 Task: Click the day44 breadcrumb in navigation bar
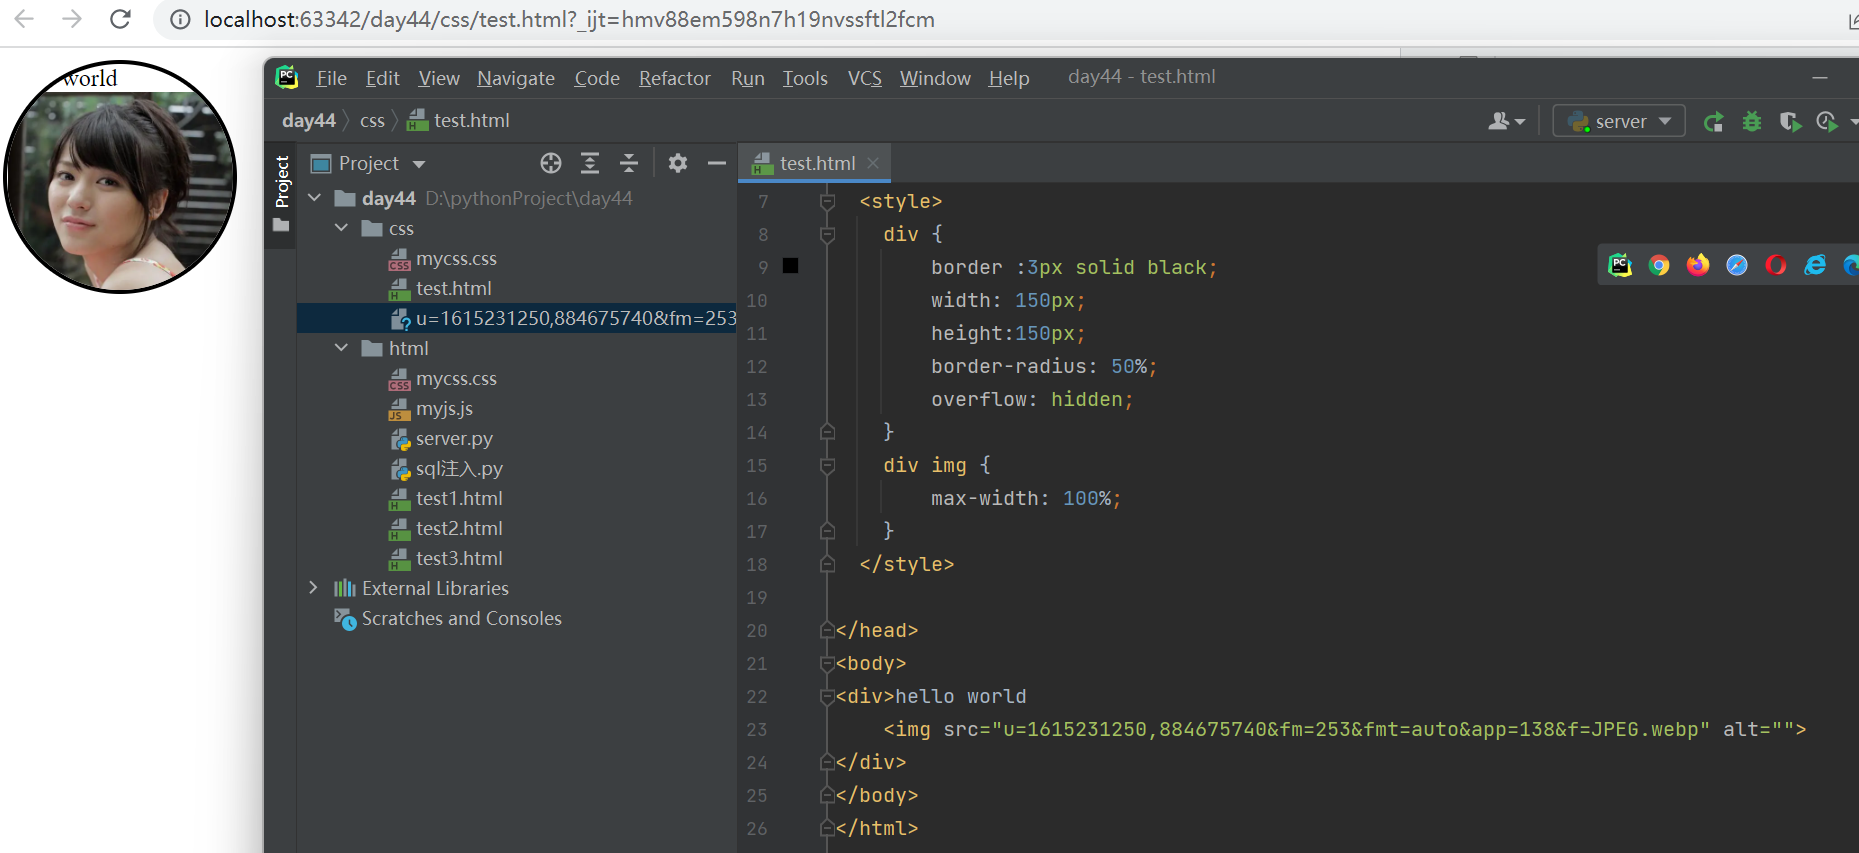click(309, 121)
